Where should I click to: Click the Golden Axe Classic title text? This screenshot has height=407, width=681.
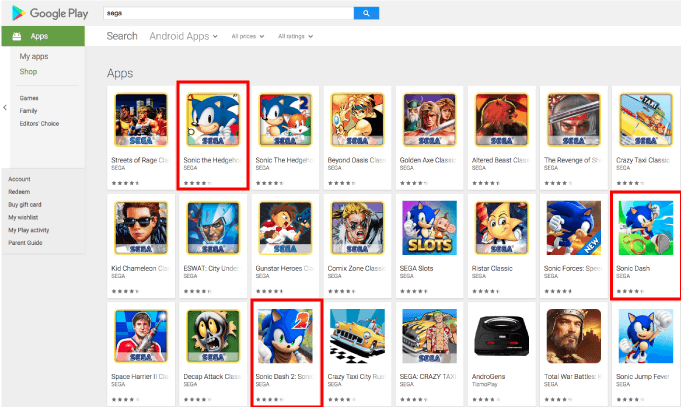click(x=428, y=160)
